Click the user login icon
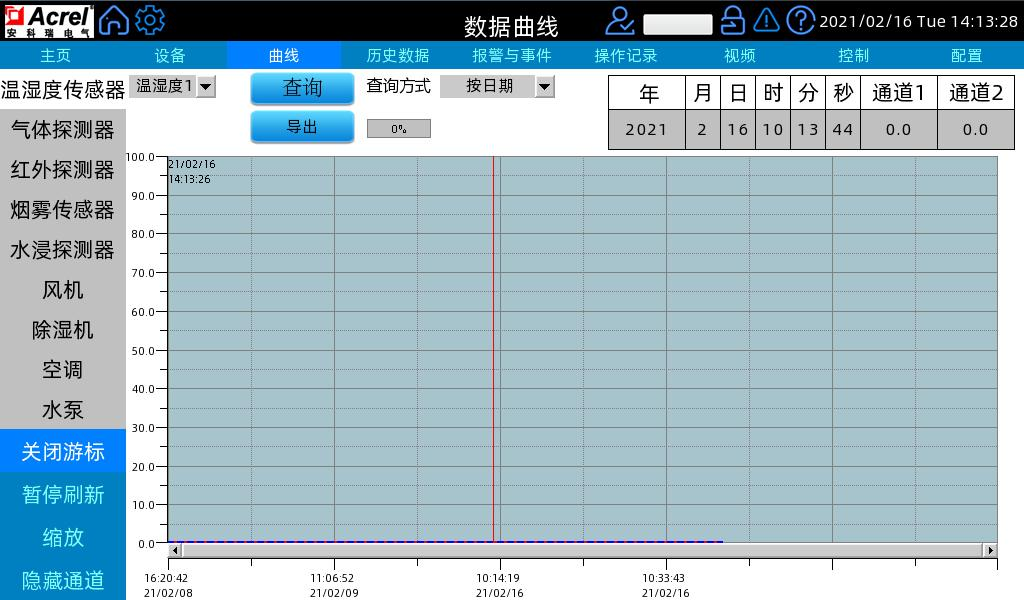 [x=619, y=21]
